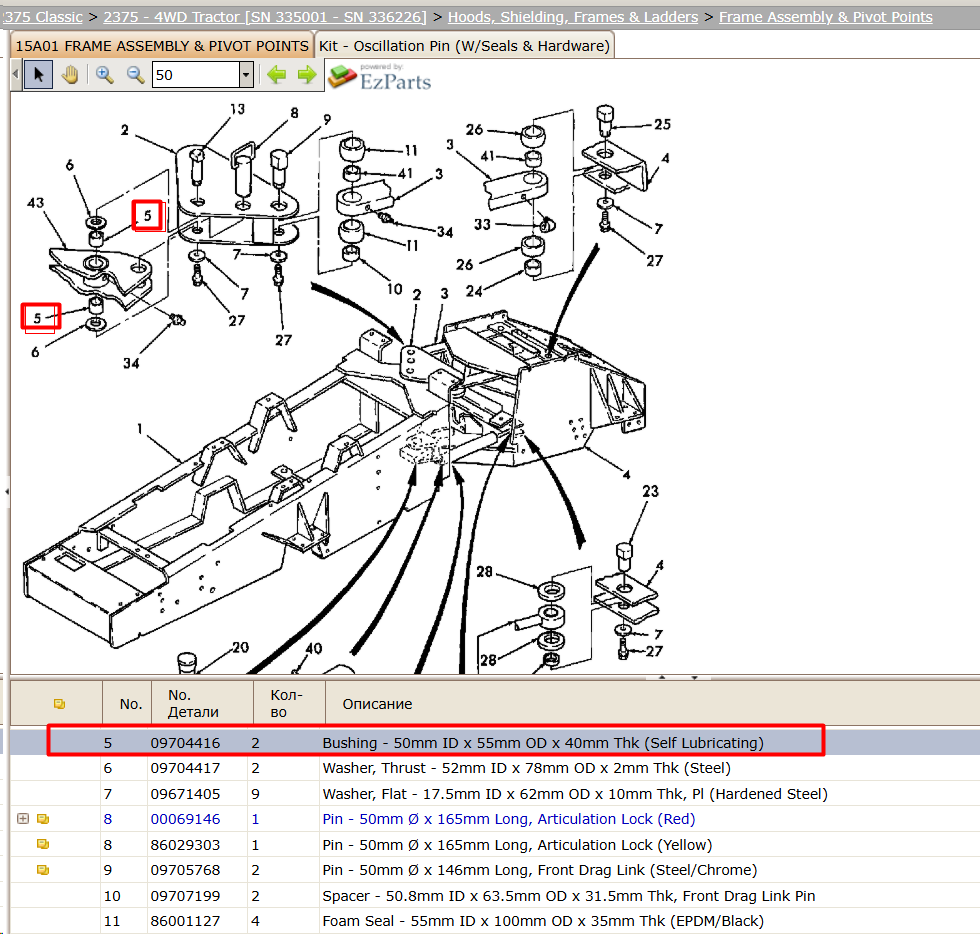Viewport: 980px width, 934px height.
Task: Click the zoom out magnifier
Action: [135, 75]
